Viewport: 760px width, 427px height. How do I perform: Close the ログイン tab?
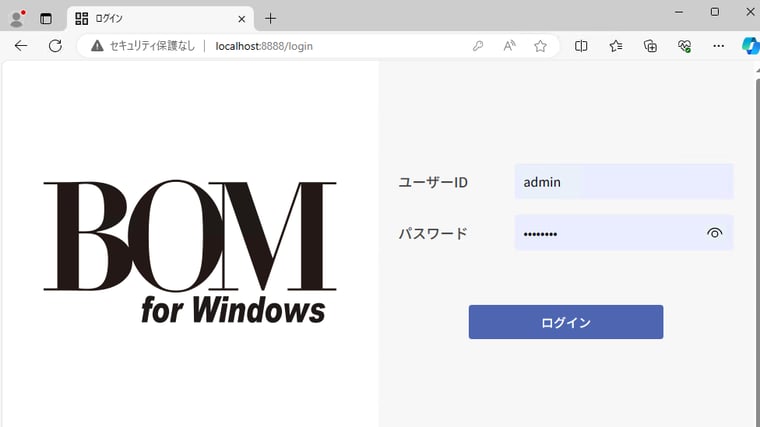click(x=241, y=19)
